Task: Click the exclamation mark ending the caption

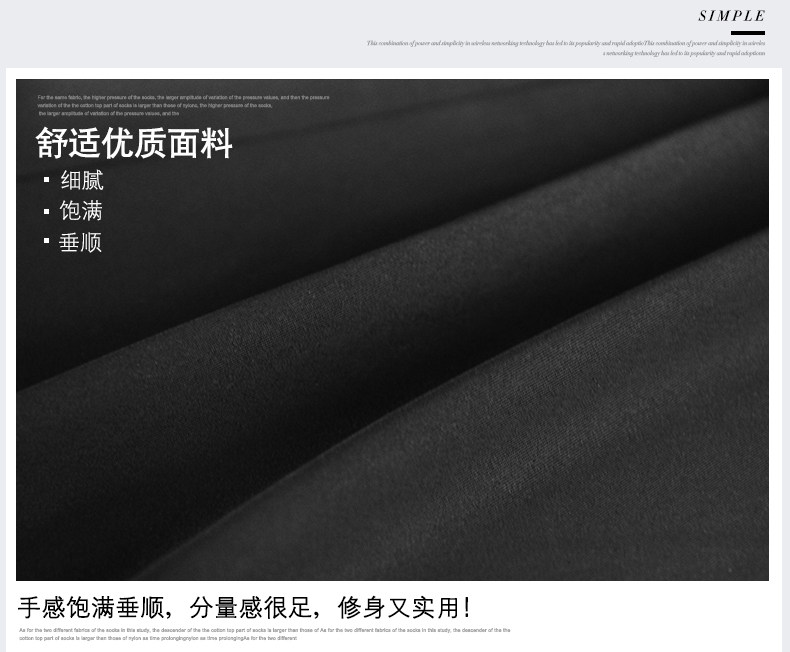Action: (467, 607)
